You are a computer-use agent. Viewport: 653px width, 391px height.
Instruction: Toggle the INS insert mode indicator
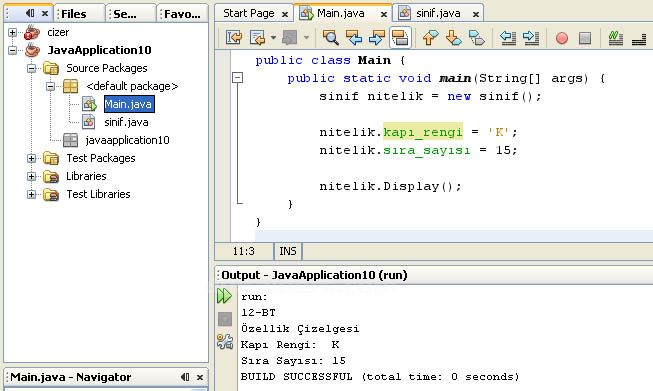coord(288,251)
